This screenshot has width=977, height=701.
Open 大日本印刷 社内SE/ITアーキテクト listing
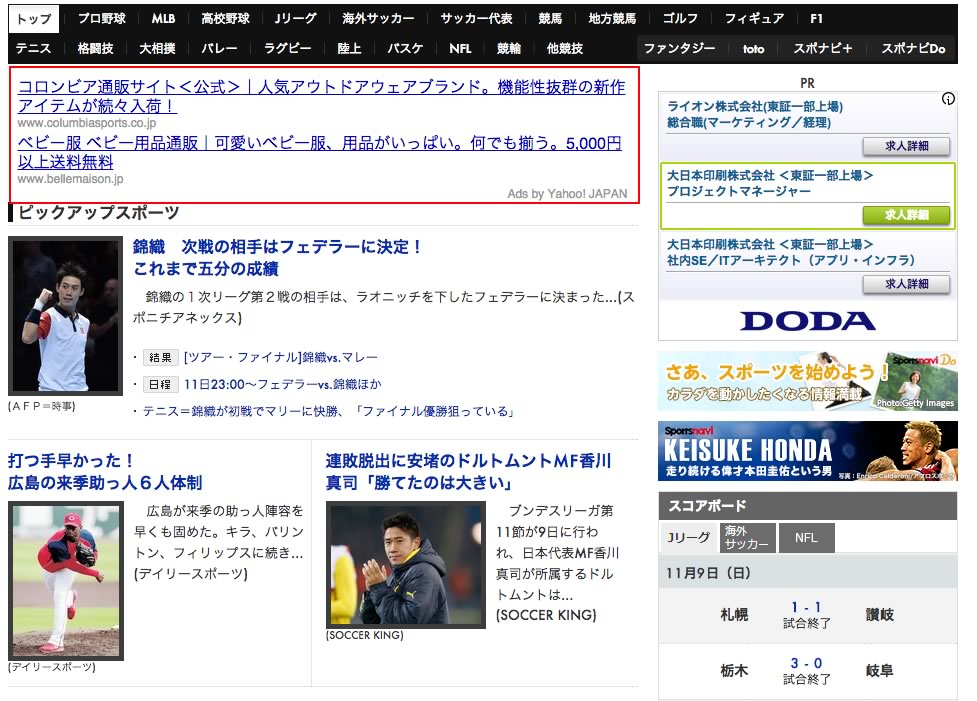[x=791, y=252]
